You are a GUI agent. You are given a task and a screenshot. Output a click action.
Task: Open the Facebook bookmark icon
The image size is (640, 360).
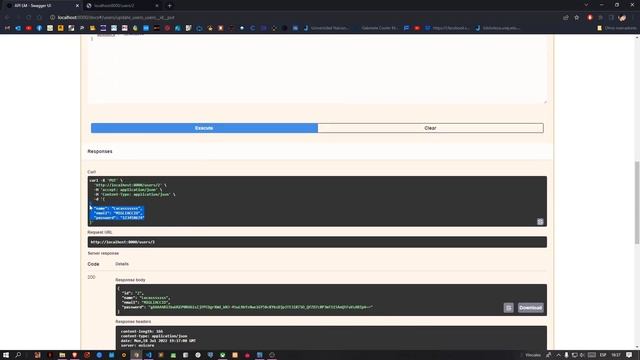[39, 28]
